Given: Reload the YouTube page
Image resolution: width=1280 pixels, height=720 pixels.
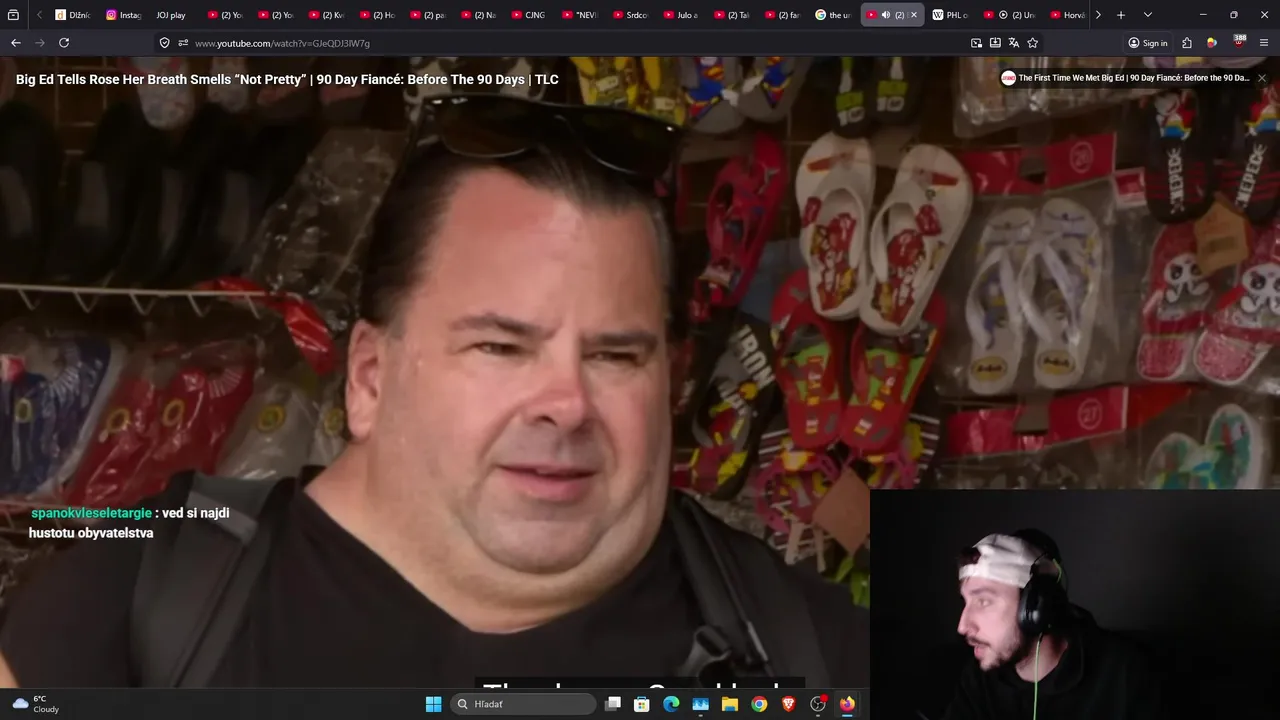Looking at the screenshot, I should click(64, 43).
